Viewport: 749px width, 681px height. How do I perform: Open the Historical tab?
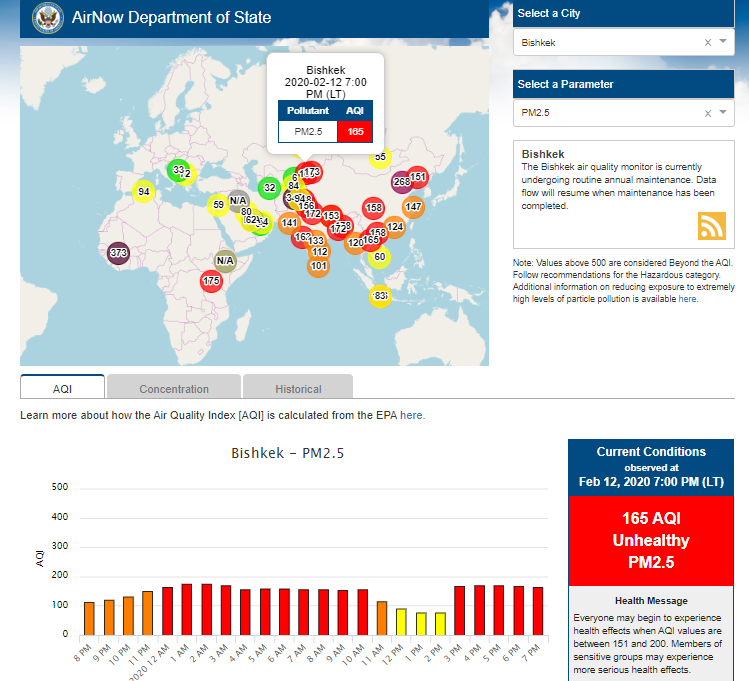pyautogui.click(x=298, y=389)
